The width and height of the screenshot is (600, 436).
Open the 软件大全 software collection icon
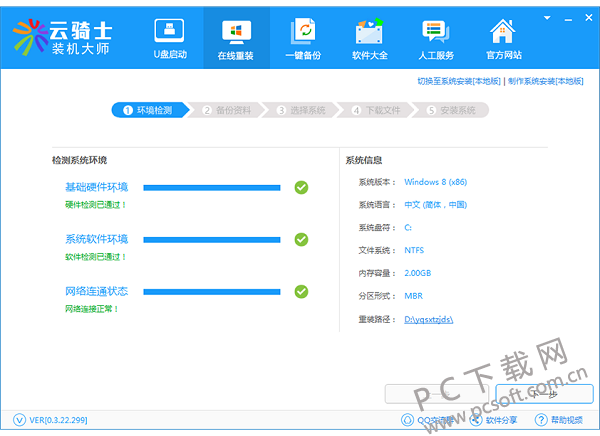pyautogui.click(x=369, y=31)
